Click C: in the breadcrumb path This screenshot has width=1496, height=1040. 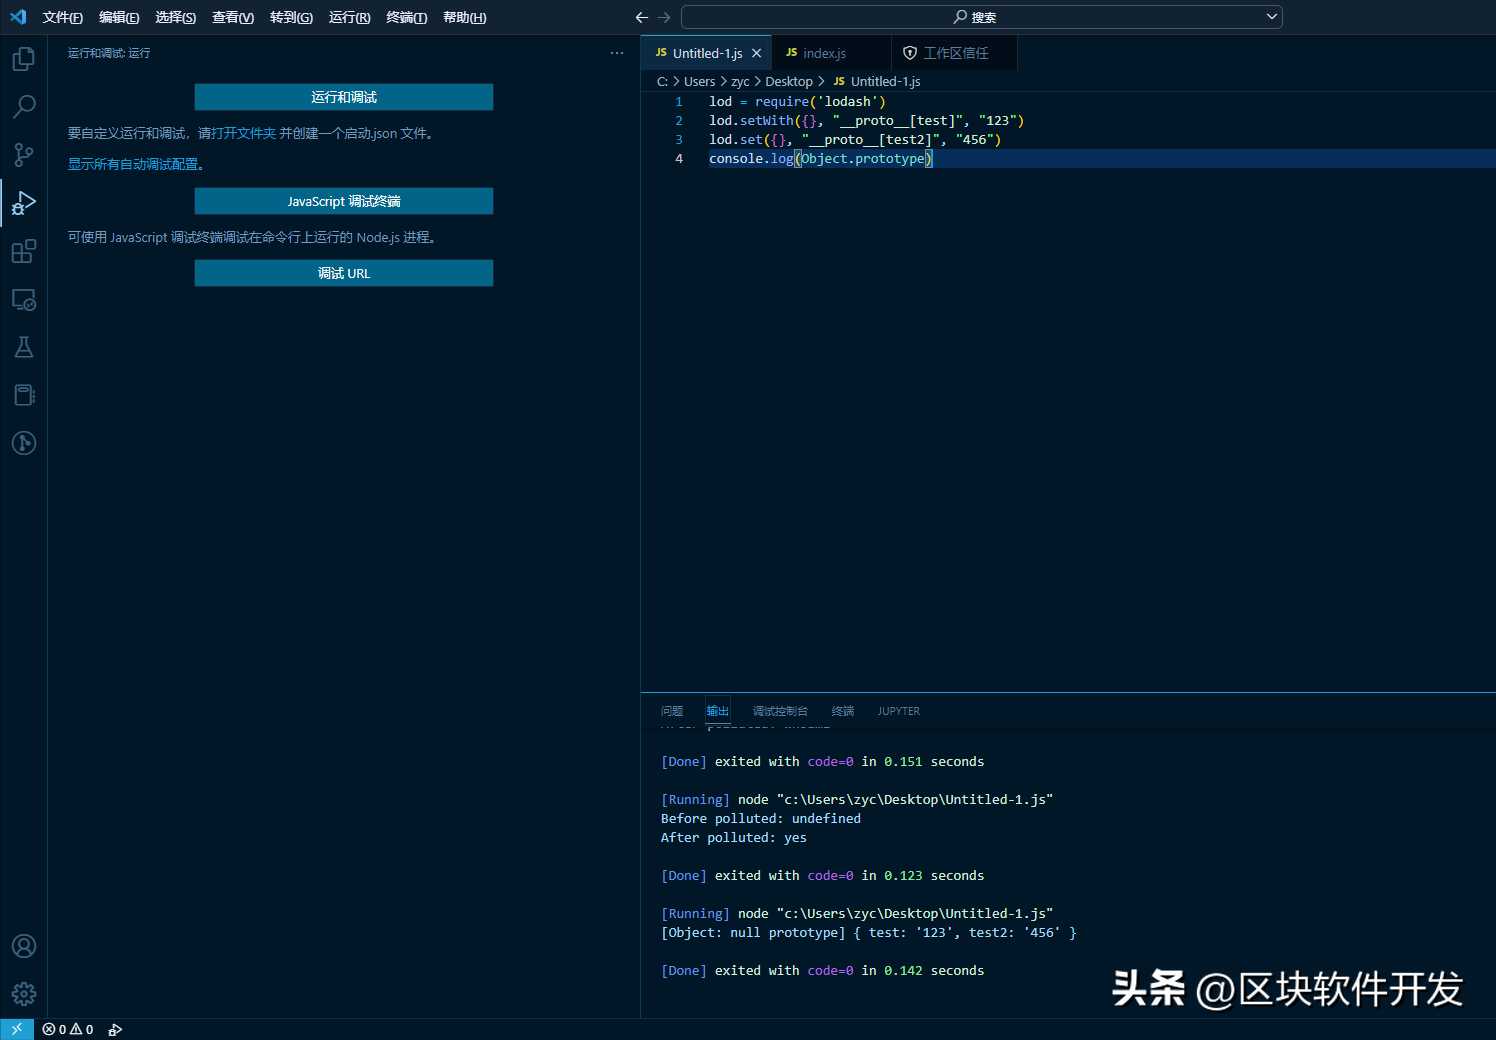[x=662, y=81]
